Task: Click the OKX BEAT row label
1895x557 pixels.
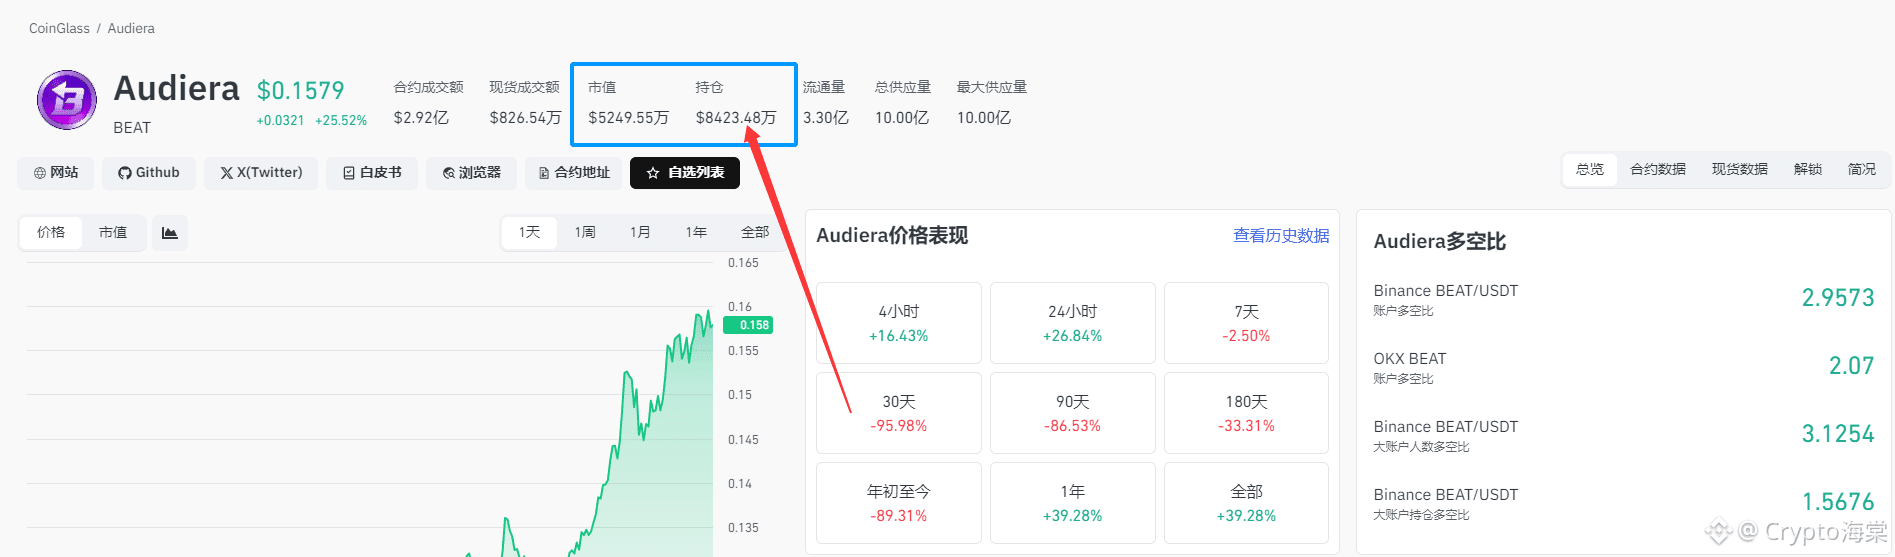Action: (1410, 359)
